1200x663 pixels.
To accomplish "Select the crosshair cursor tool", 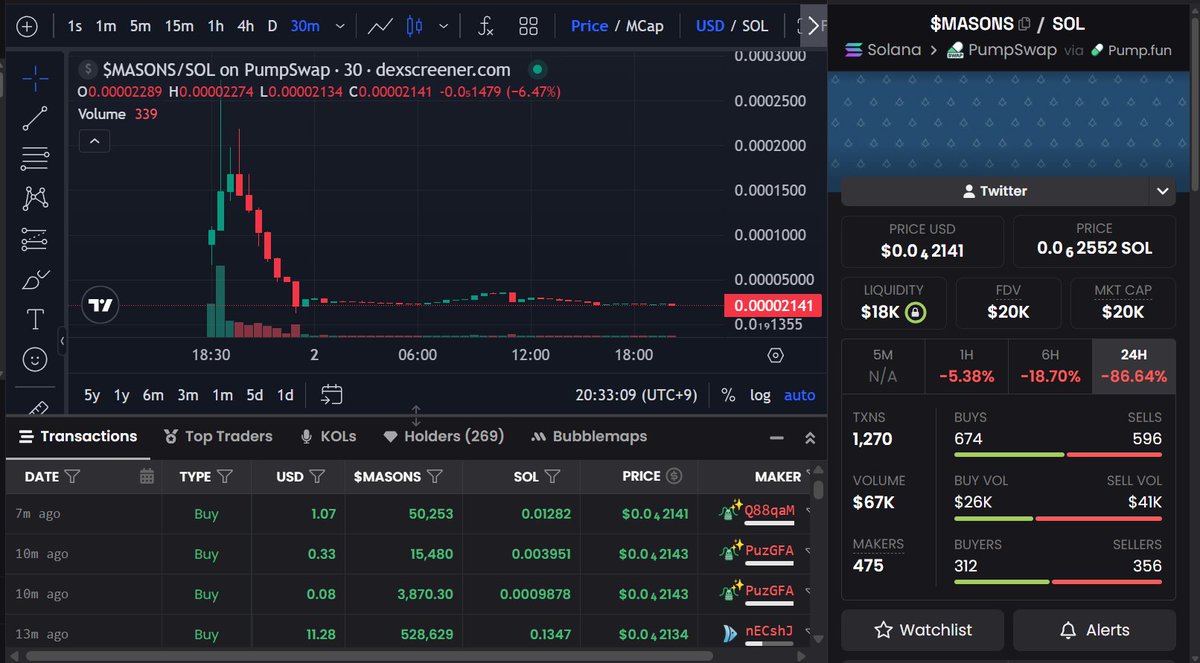I will pos(35,78).
